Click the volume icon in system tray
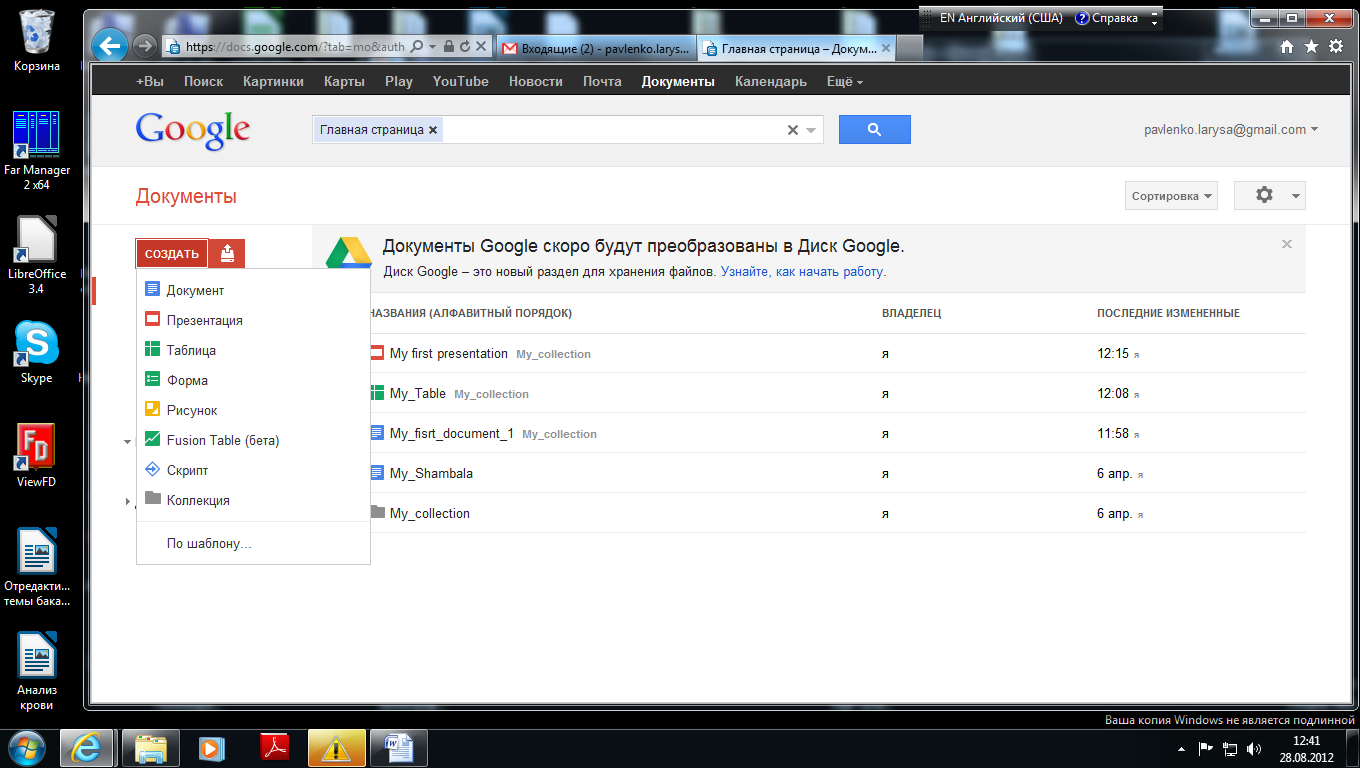The width and height of the screenshot is (1360, 768). coord(1255,748)
